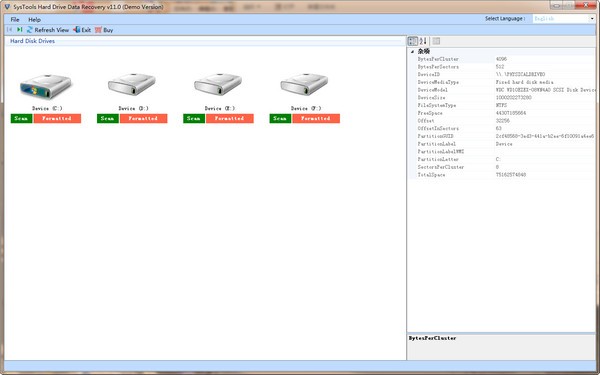The height and width of the screenshot is (375, 600).
Task: Switch property grid to Categorized view
Action: tap(413, 41)
